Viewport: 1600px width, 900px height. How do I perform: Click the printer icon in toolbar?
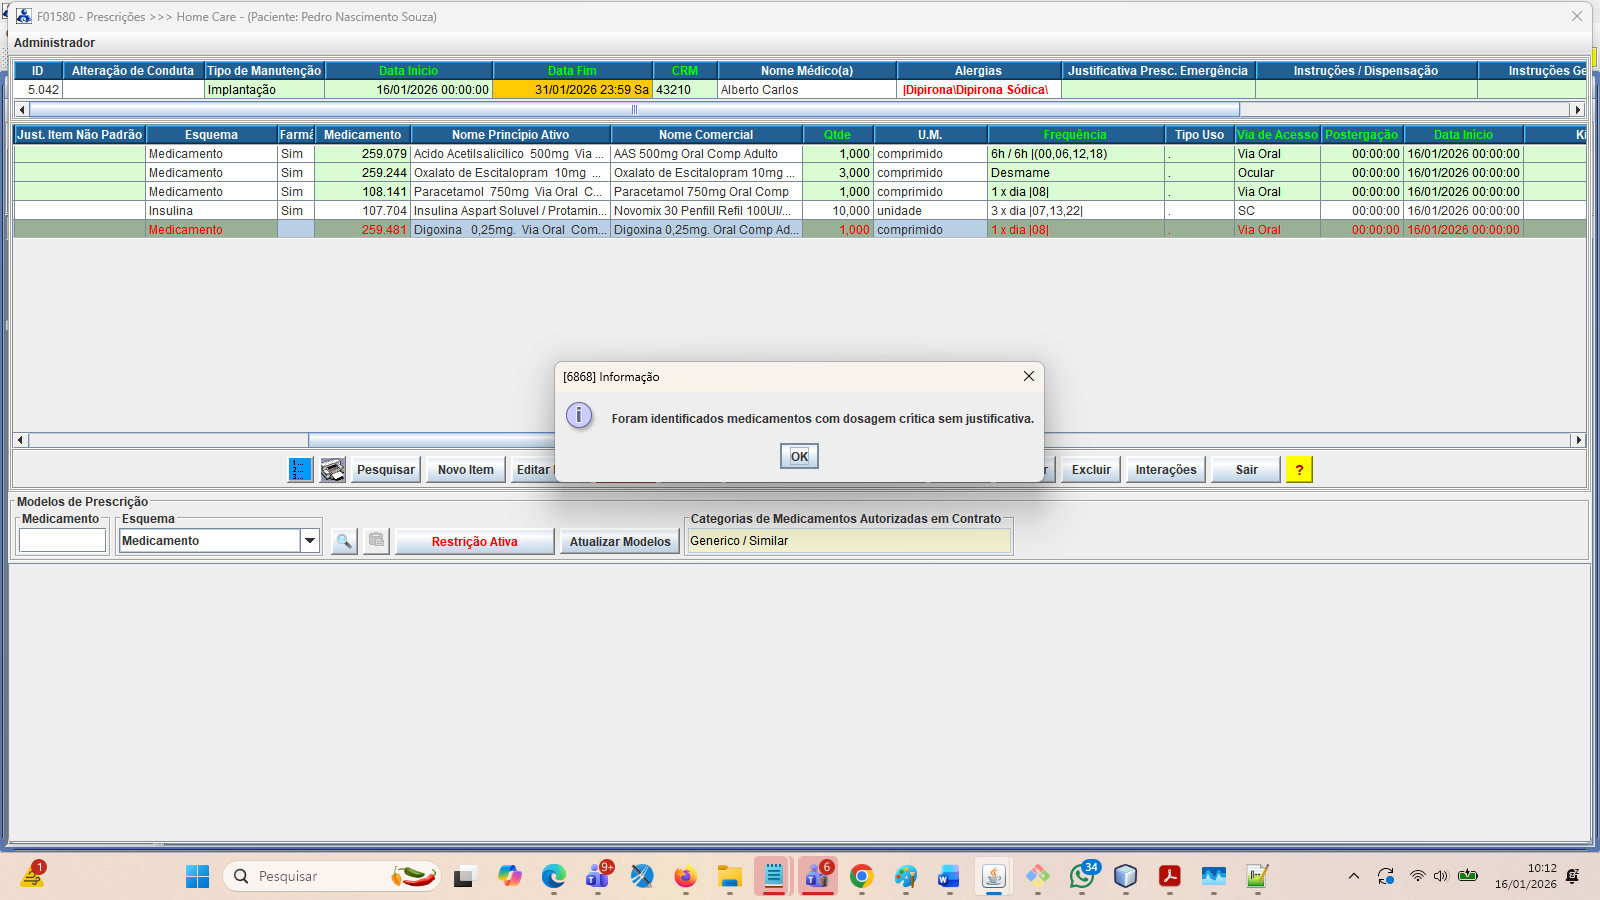[333, 470]
